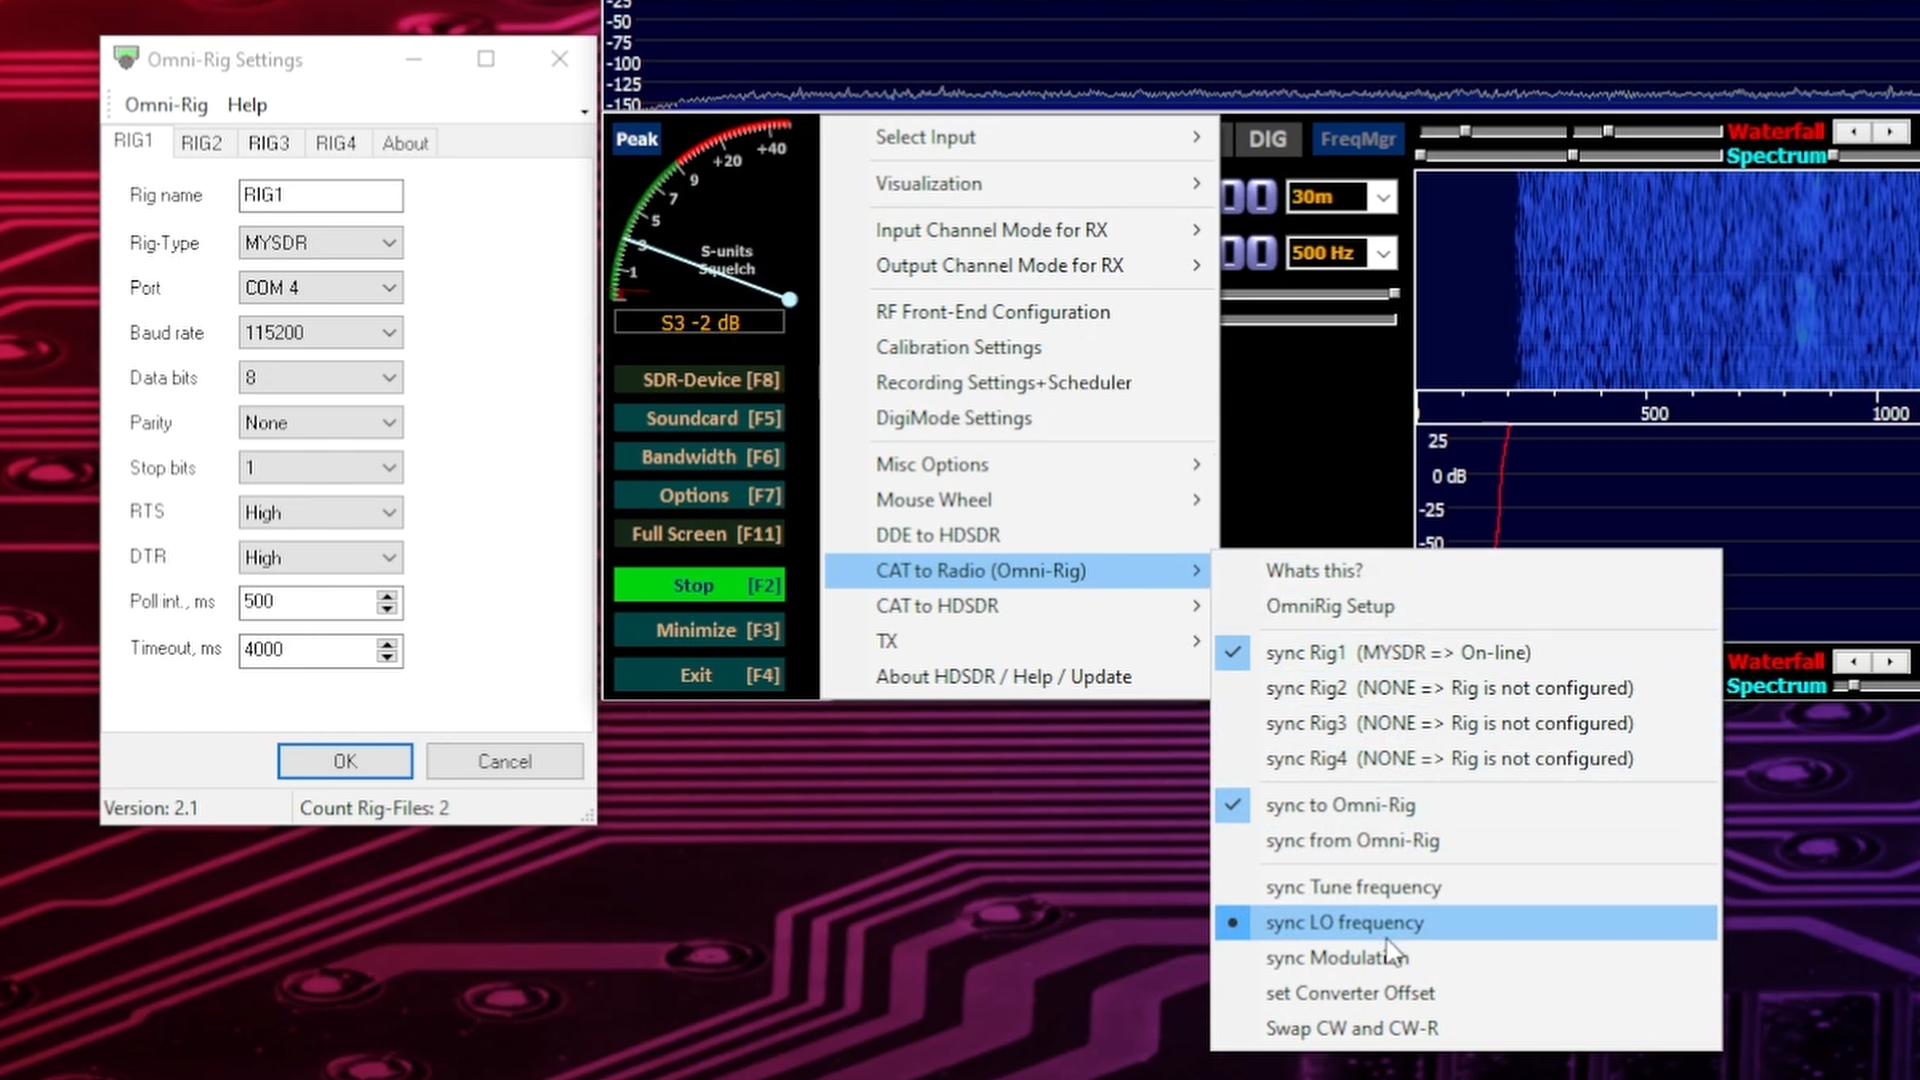Open the FreqMgr frequency manager button
The image size is (1920, 1080).
(1357, 139)
